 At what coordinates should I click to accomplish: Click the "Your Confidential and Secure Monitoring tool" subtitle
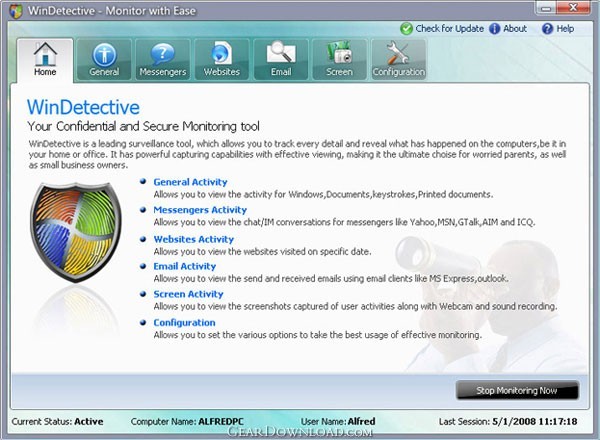[x=143, y=126]
